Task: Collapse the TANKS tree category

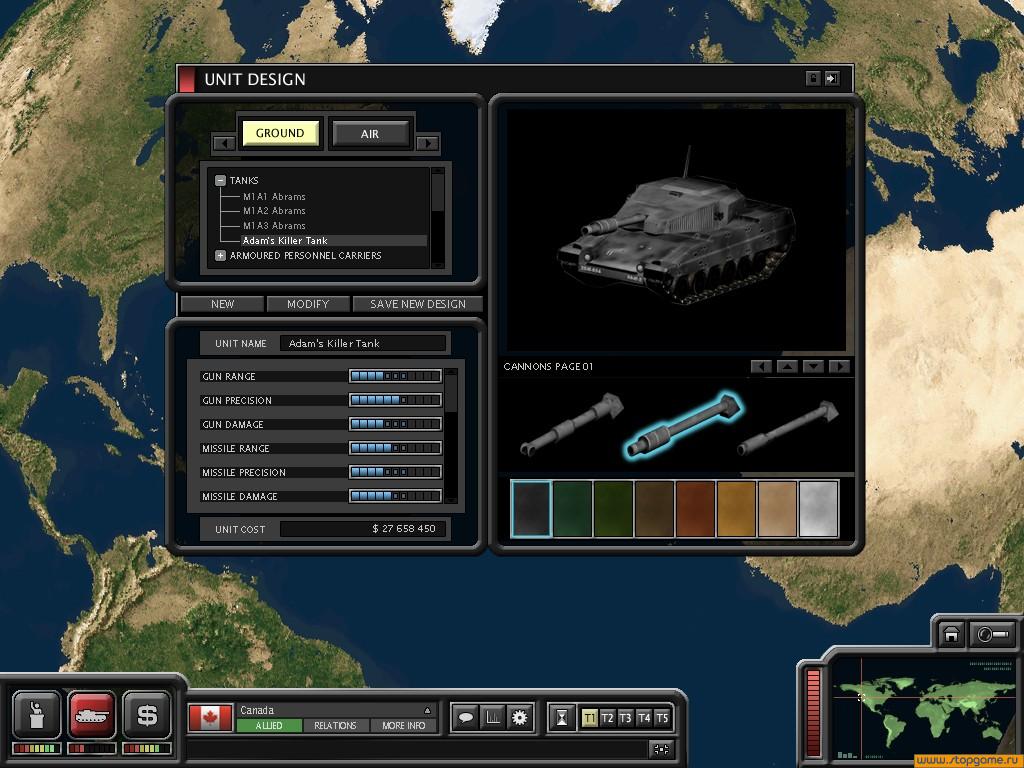Action: tap(220, 181)
